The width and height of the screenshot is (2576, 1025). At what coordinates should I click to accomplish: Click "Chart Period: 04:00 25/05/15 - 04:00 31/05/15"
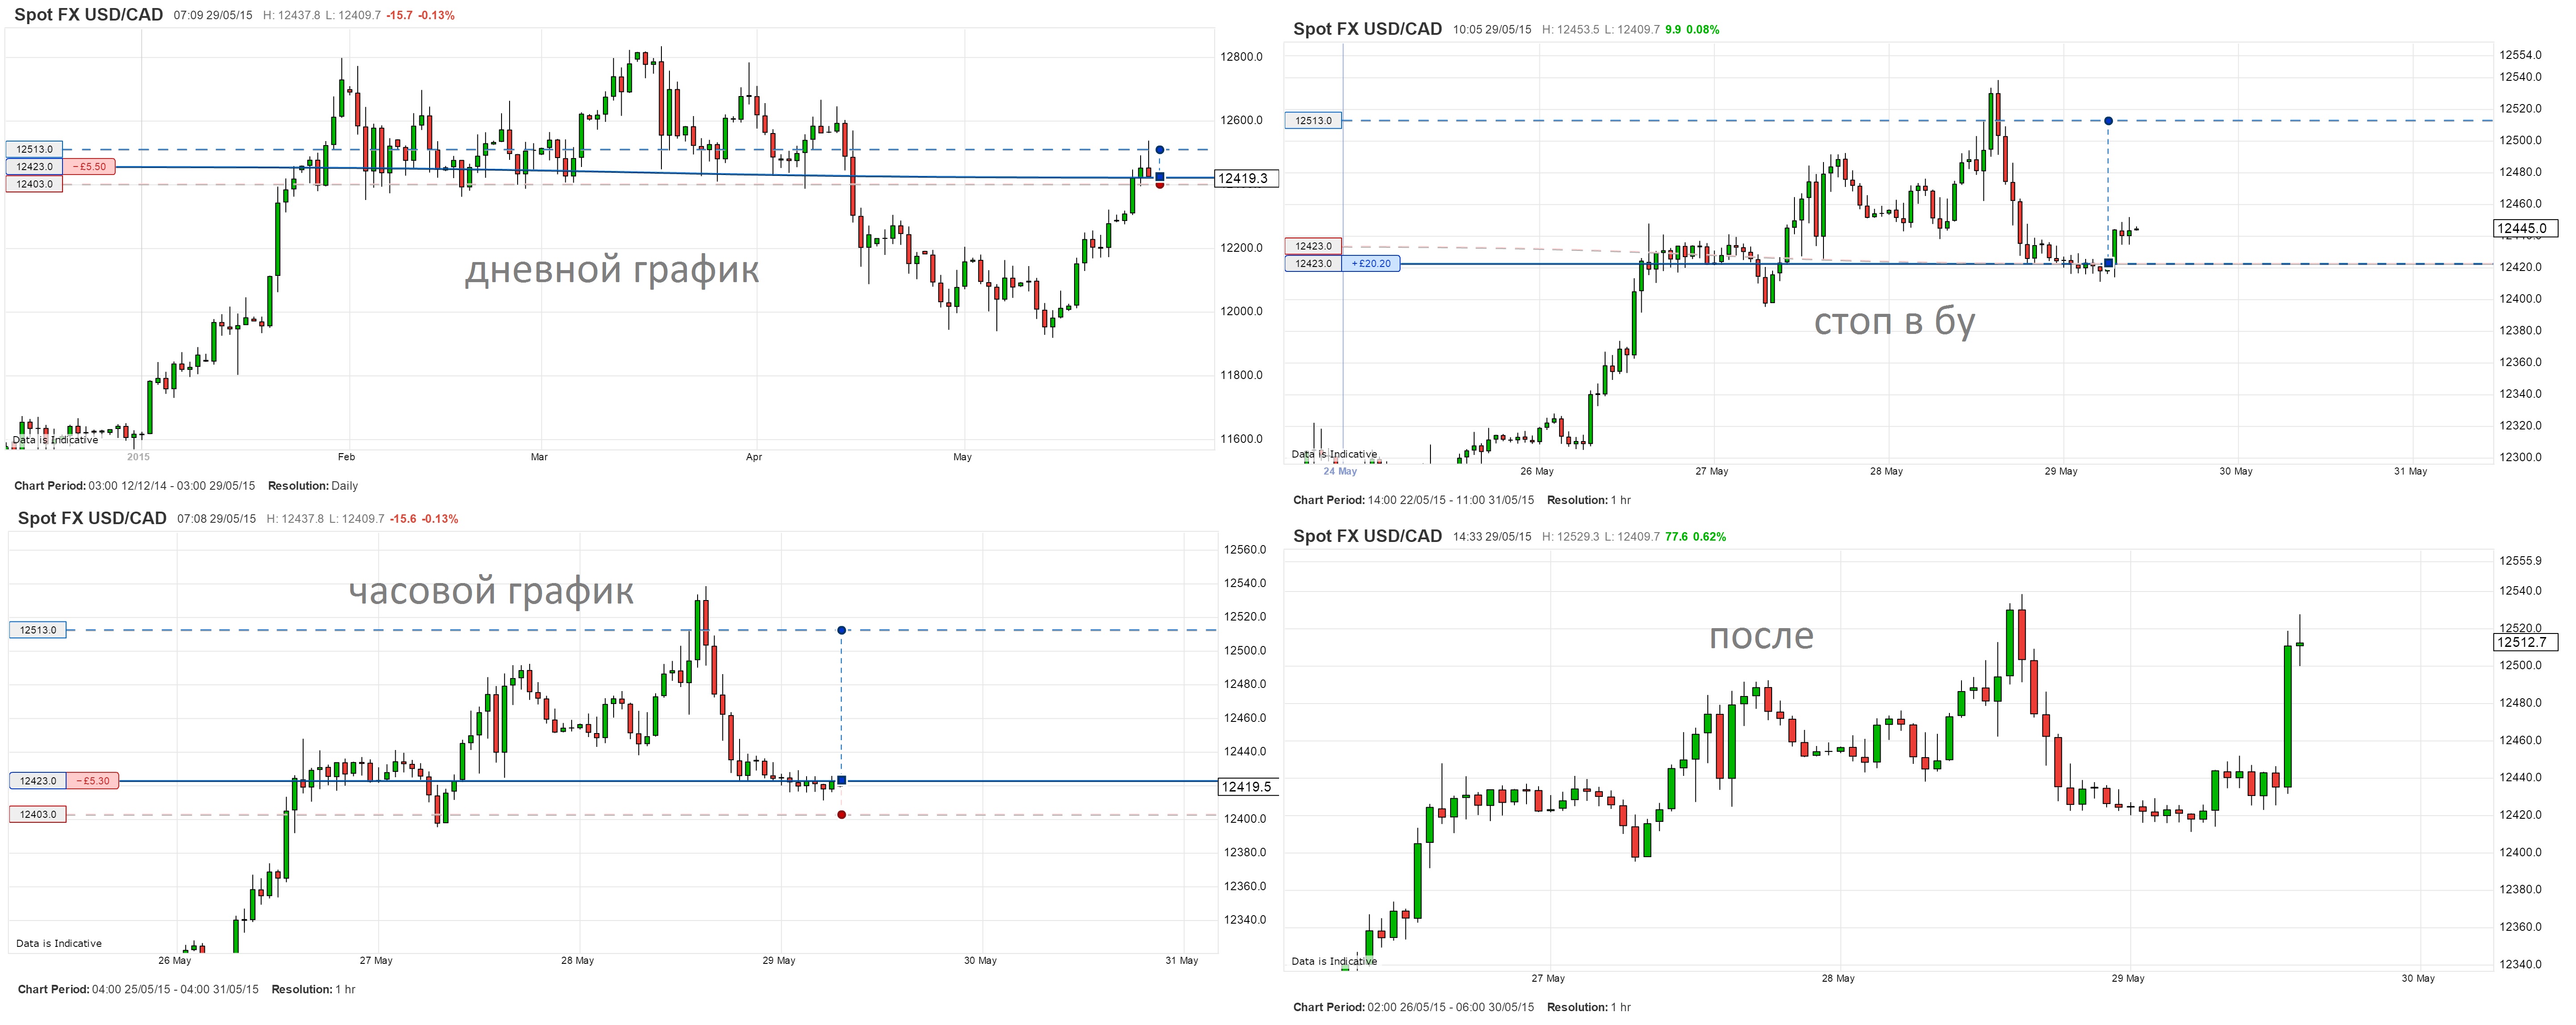click(x=138, y=990)
